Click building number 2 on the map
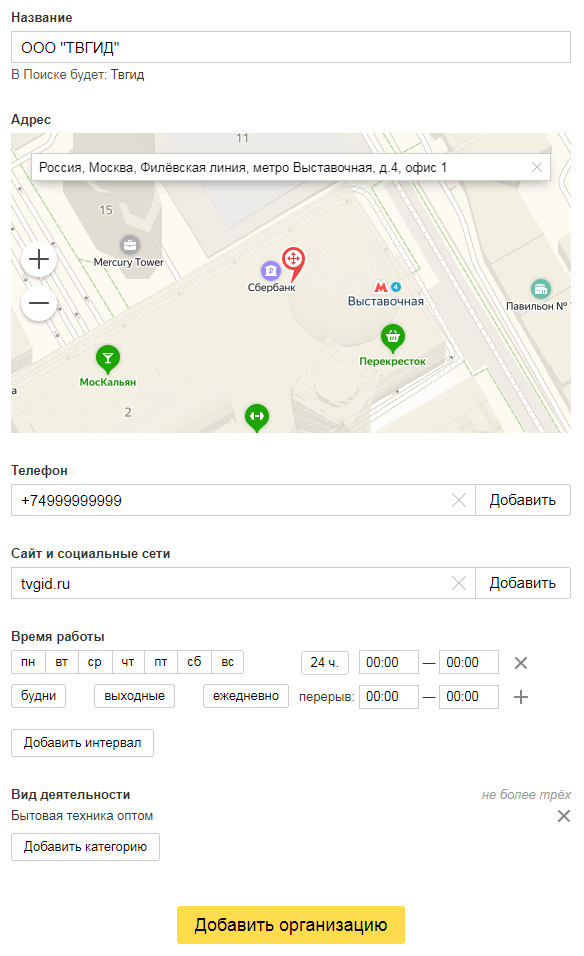Screen dimensions: 584x956 click(128, 413)
